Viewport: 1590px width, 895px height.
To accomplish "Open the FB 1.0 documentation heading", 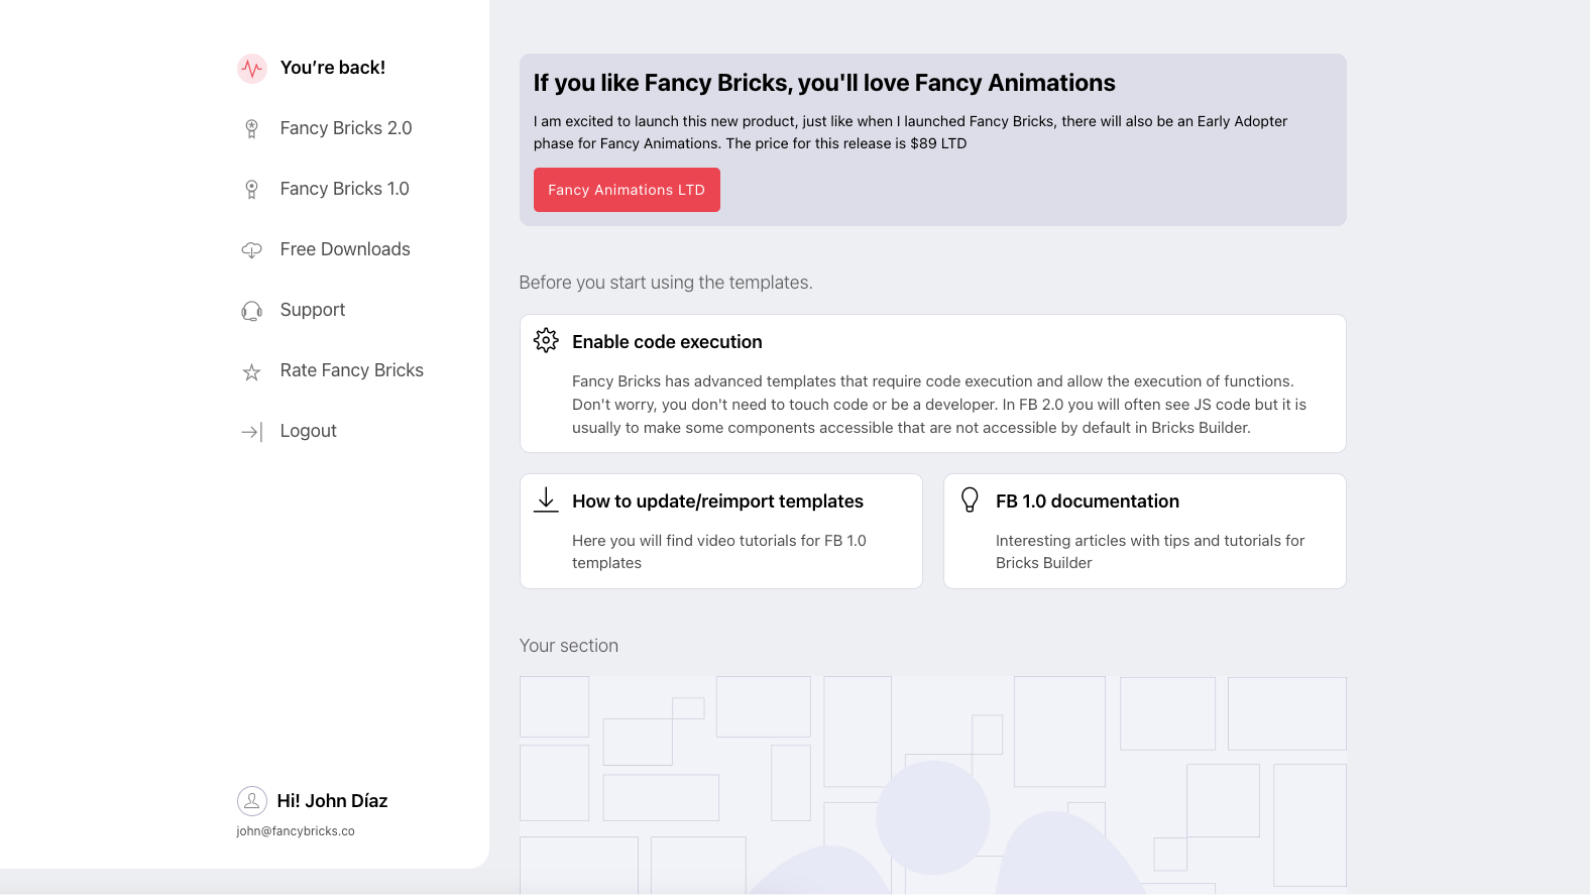I will point(1088,502).
